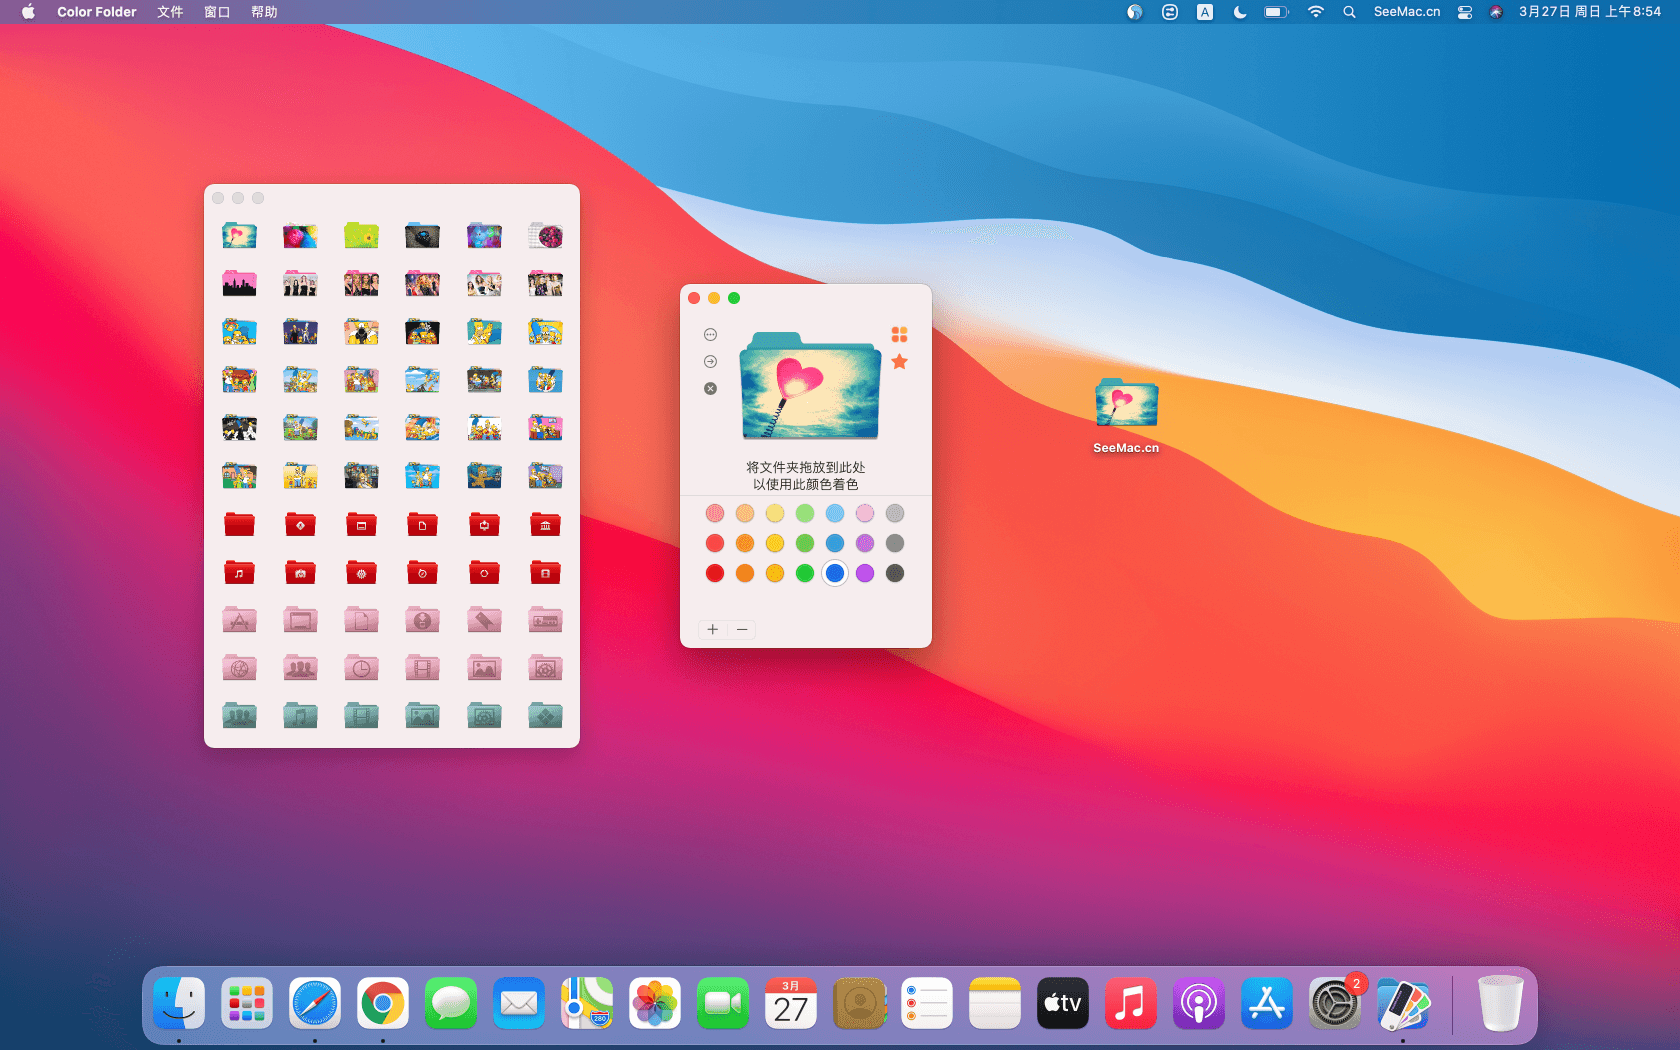Pick the red music note folder icon
Image resolution: width=1680 pixels, height=1050 pixels.
click(x=239, y=573)
